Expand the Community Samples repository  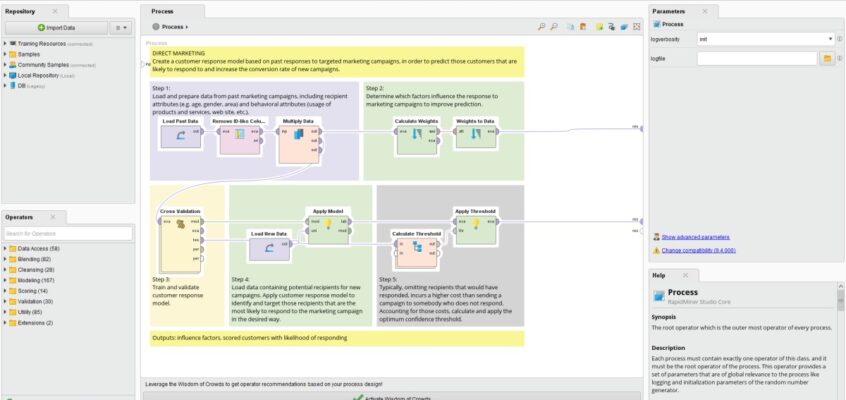(5, 65)
